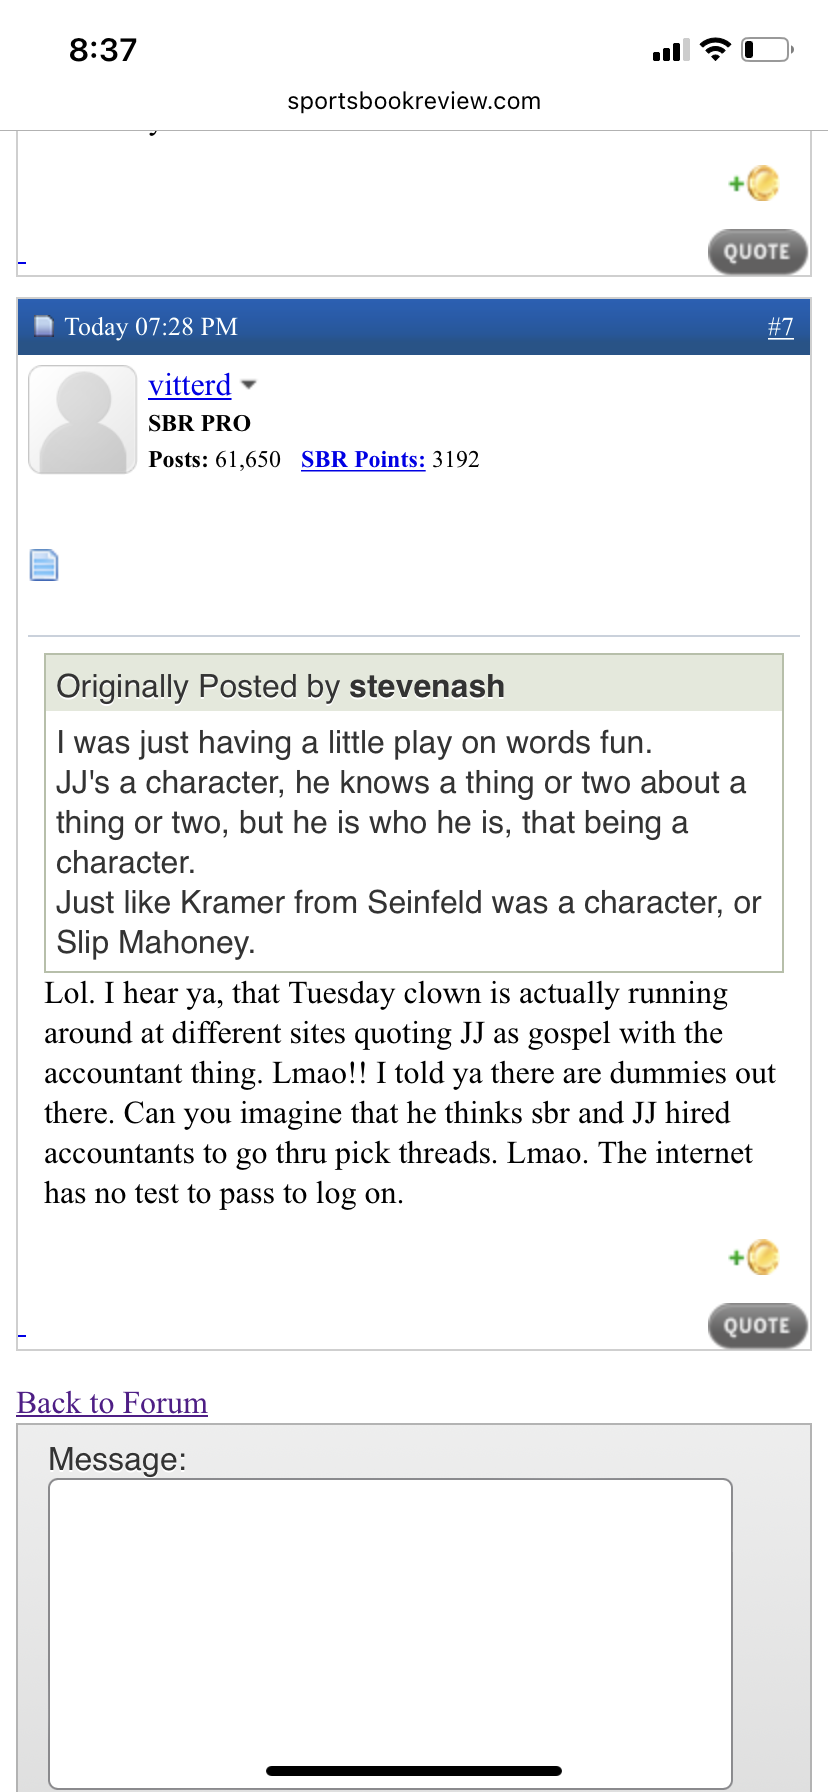Tap the battery indicator icon
Viewport: 828px width, 1792px height.
767,49
